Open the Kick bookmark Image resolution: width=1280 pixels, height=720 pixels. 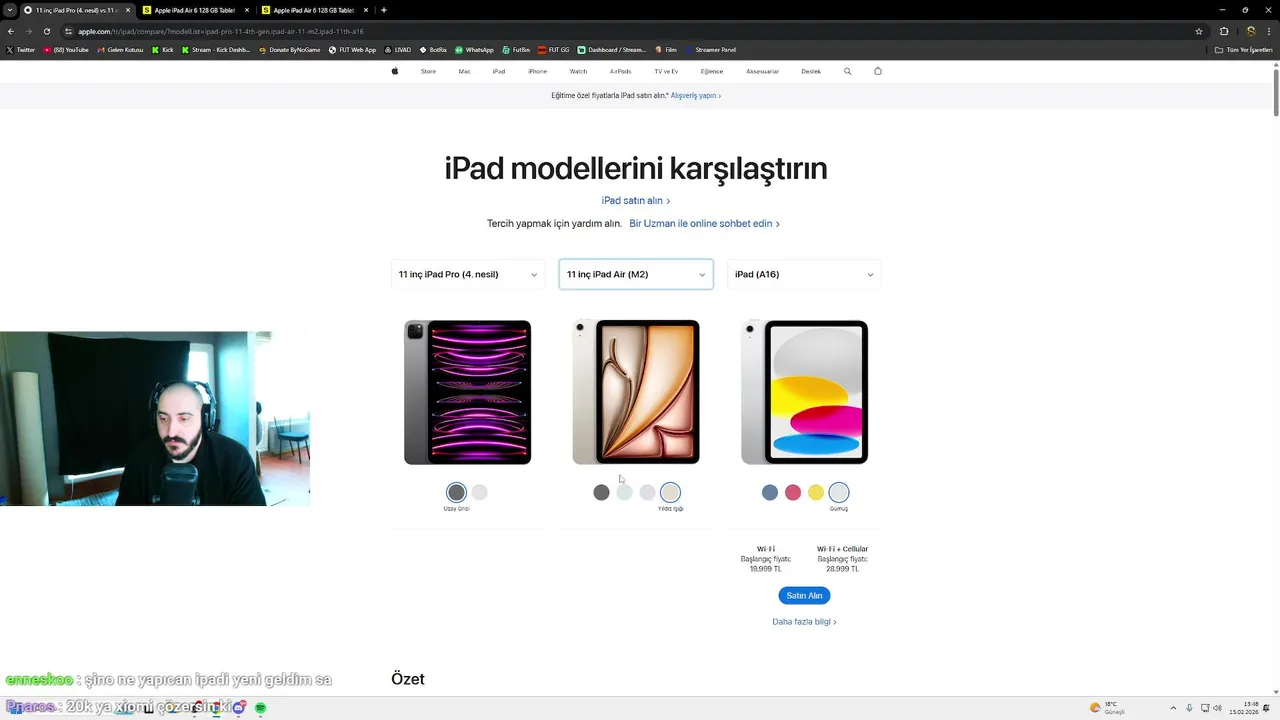coord(162,49)
